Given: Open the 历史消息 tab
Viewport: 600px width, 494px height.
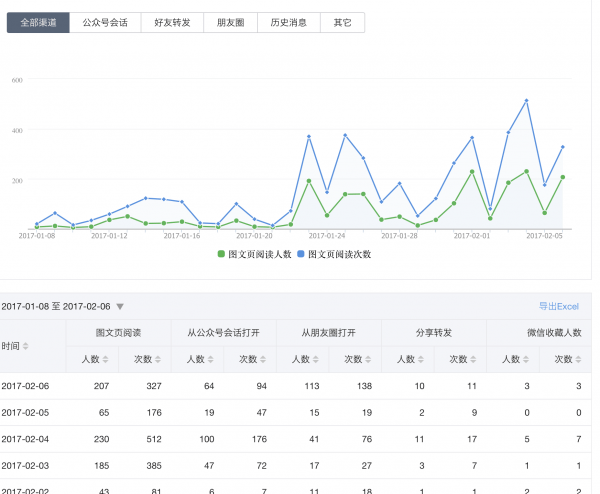Looking at the screenshot, I should pos(289,23).
